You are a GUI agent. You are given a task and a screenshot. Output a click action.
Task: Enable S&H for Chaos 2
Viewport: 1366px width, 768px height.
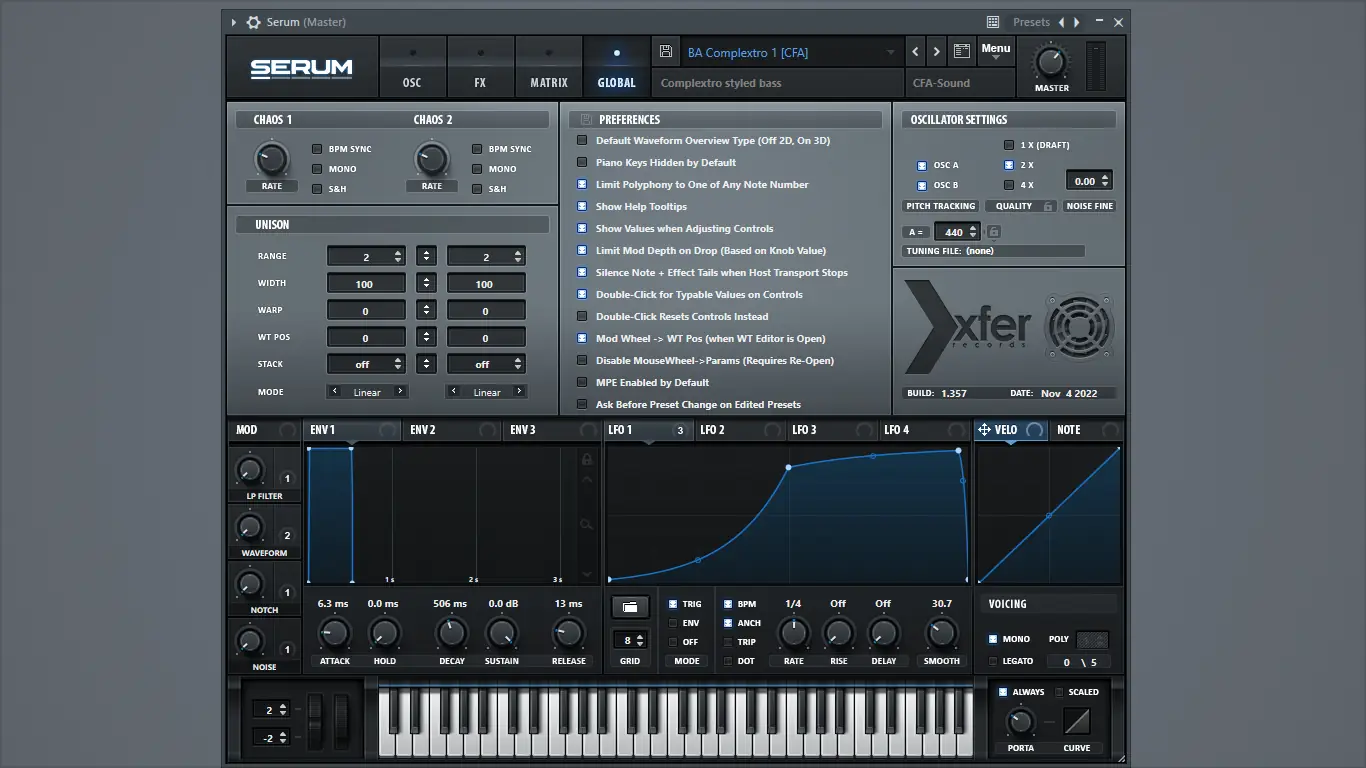477,189
